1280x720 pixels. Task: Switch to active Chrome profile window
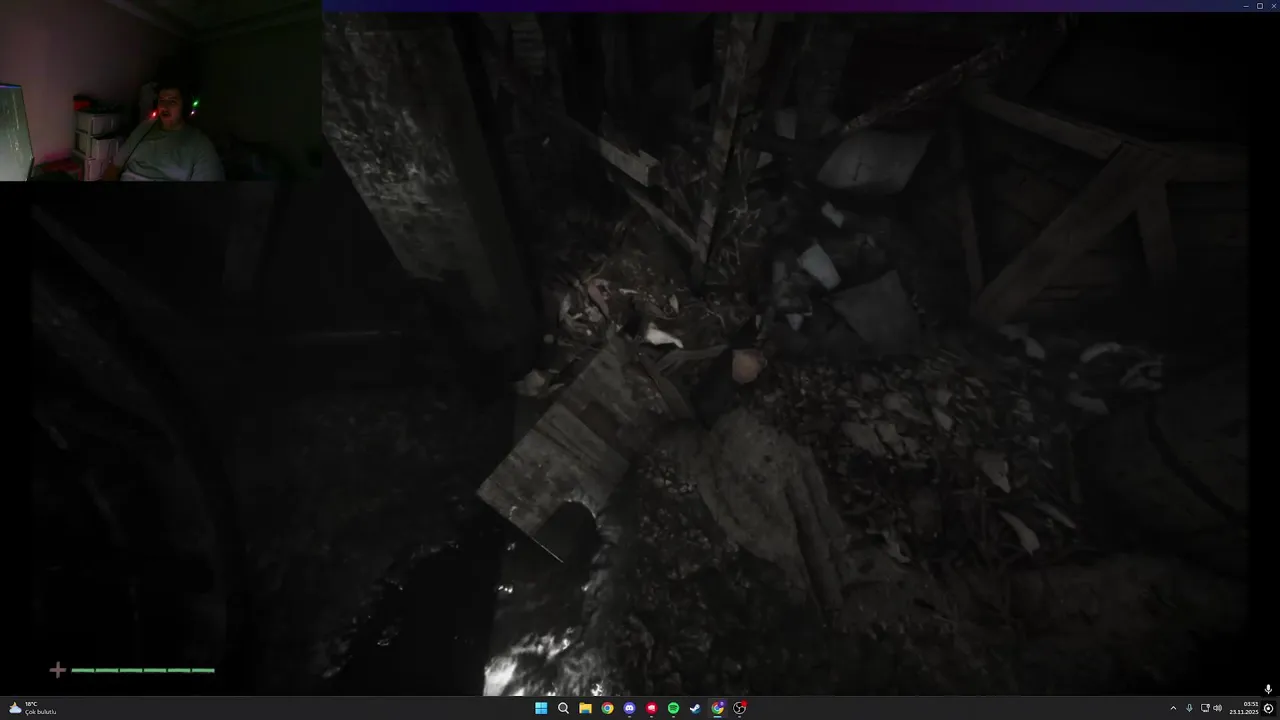[x=717, y=708]
